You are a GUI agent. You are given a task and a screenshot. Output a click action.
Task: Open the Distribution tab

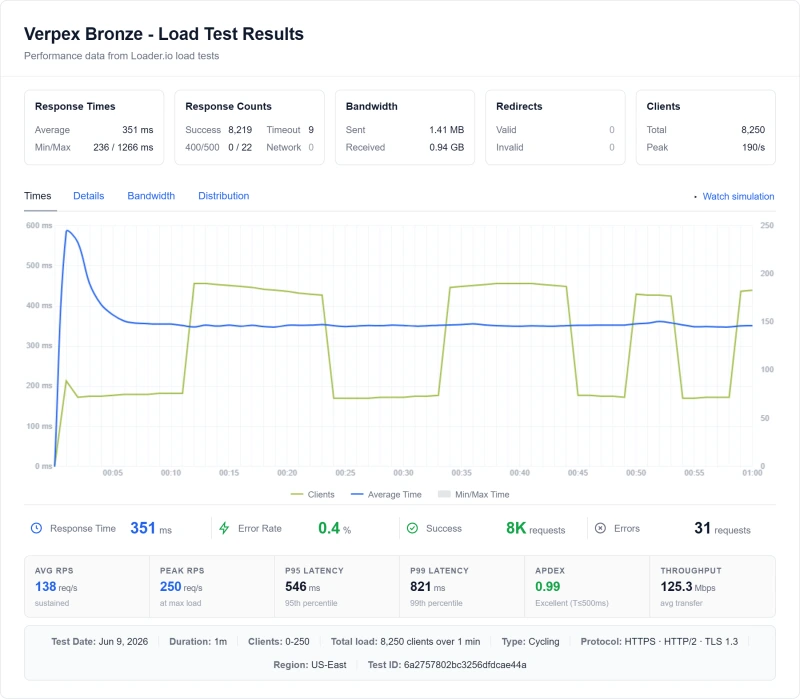point(223,196)
